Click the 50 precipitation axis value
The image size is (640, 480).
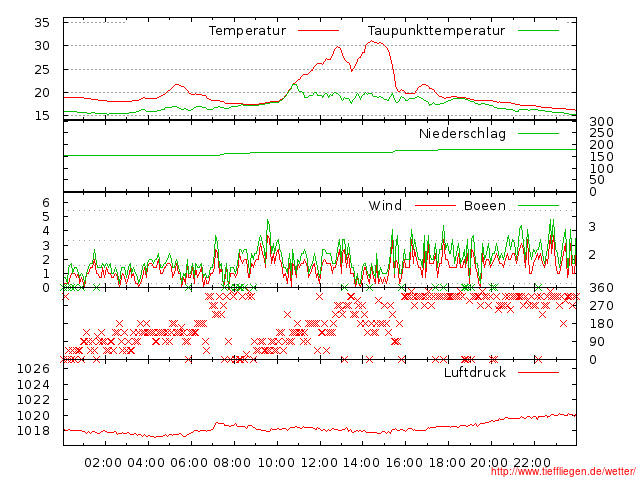[x=597, y=180]
